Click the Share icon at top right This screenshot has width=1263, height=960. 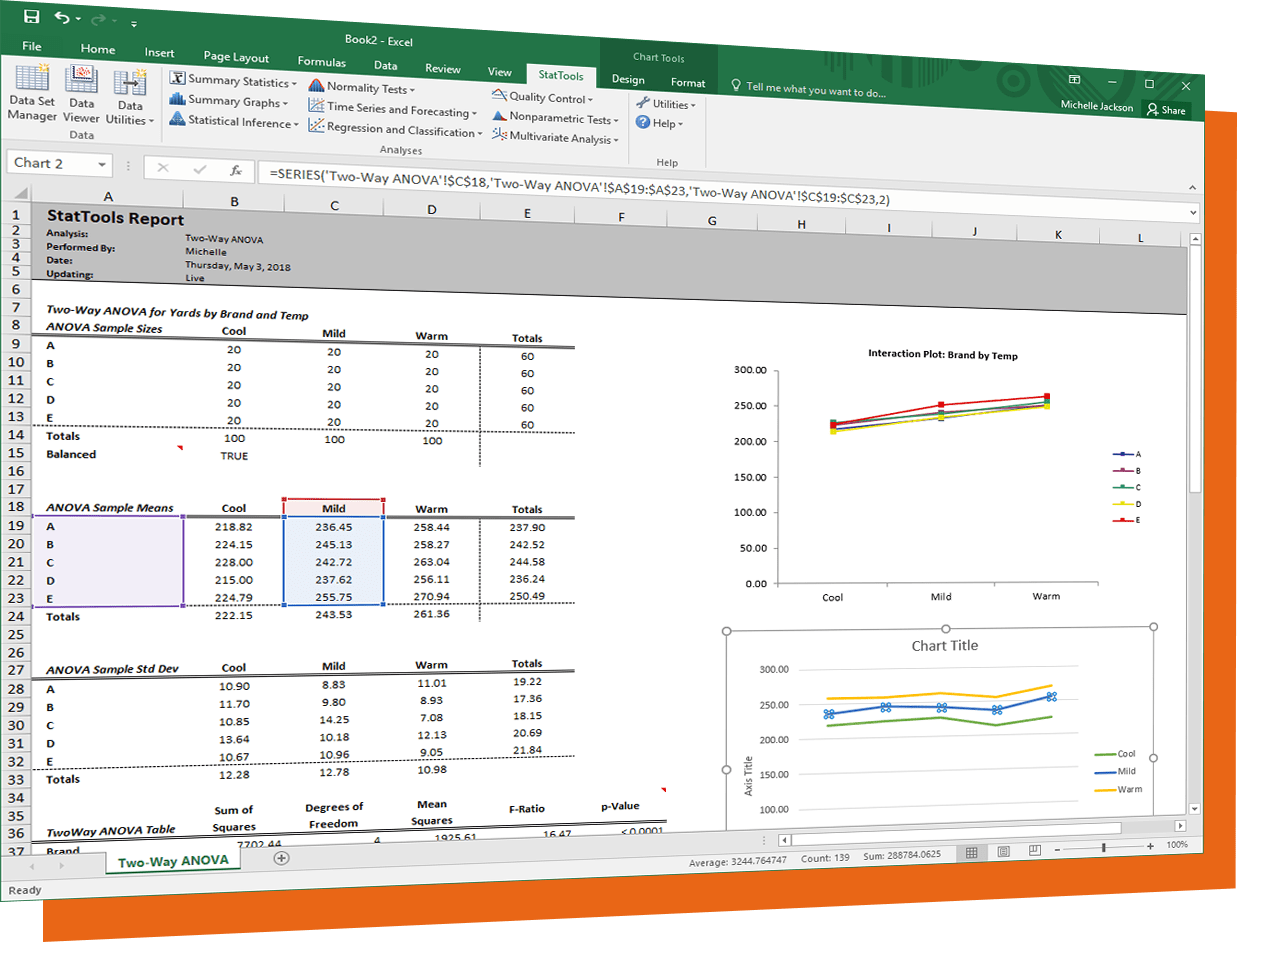click(x=1166, y=110)
